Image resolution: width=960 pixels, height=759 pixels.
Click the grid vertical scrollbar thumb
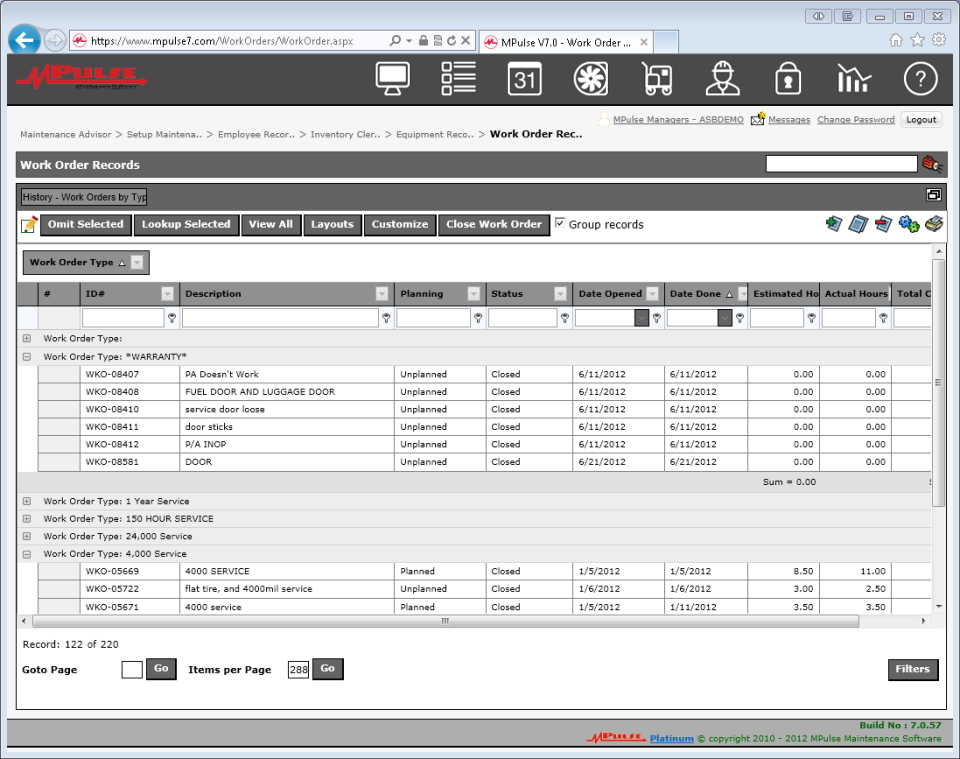[x=938, y=383]
